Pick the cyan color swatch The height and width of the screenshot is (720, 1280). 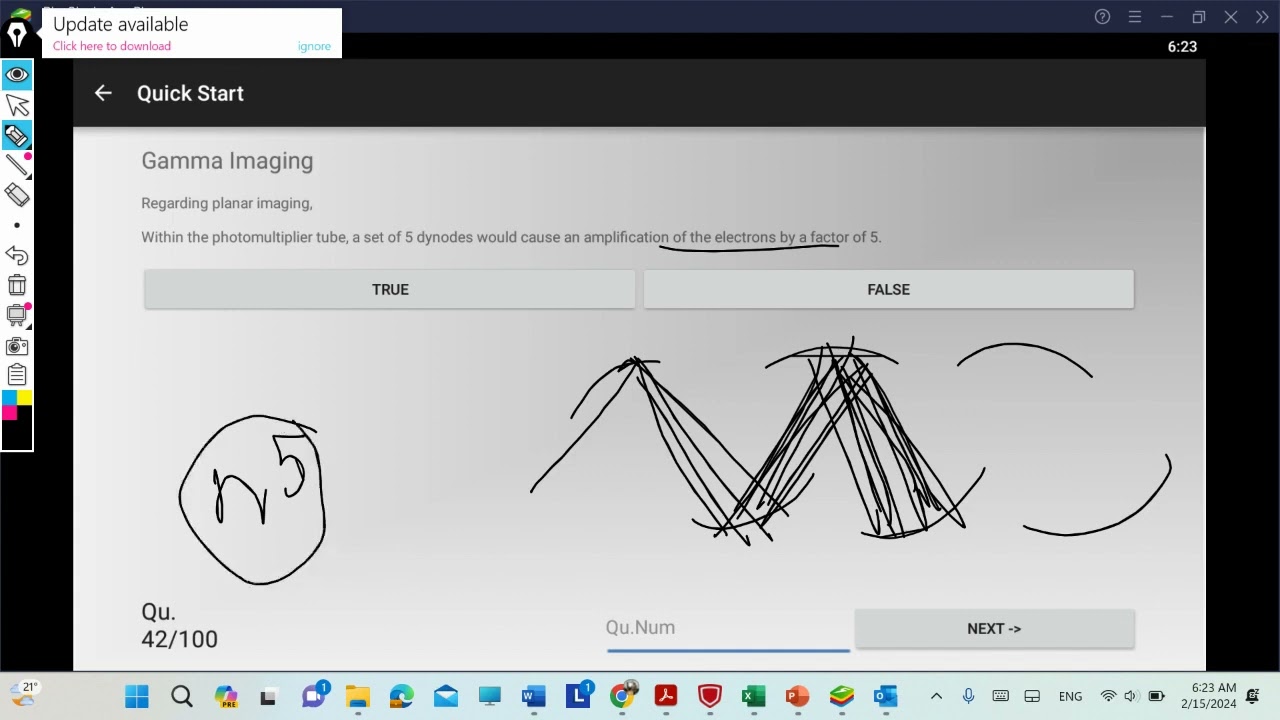pyautogui.click(x=9, y=397)
